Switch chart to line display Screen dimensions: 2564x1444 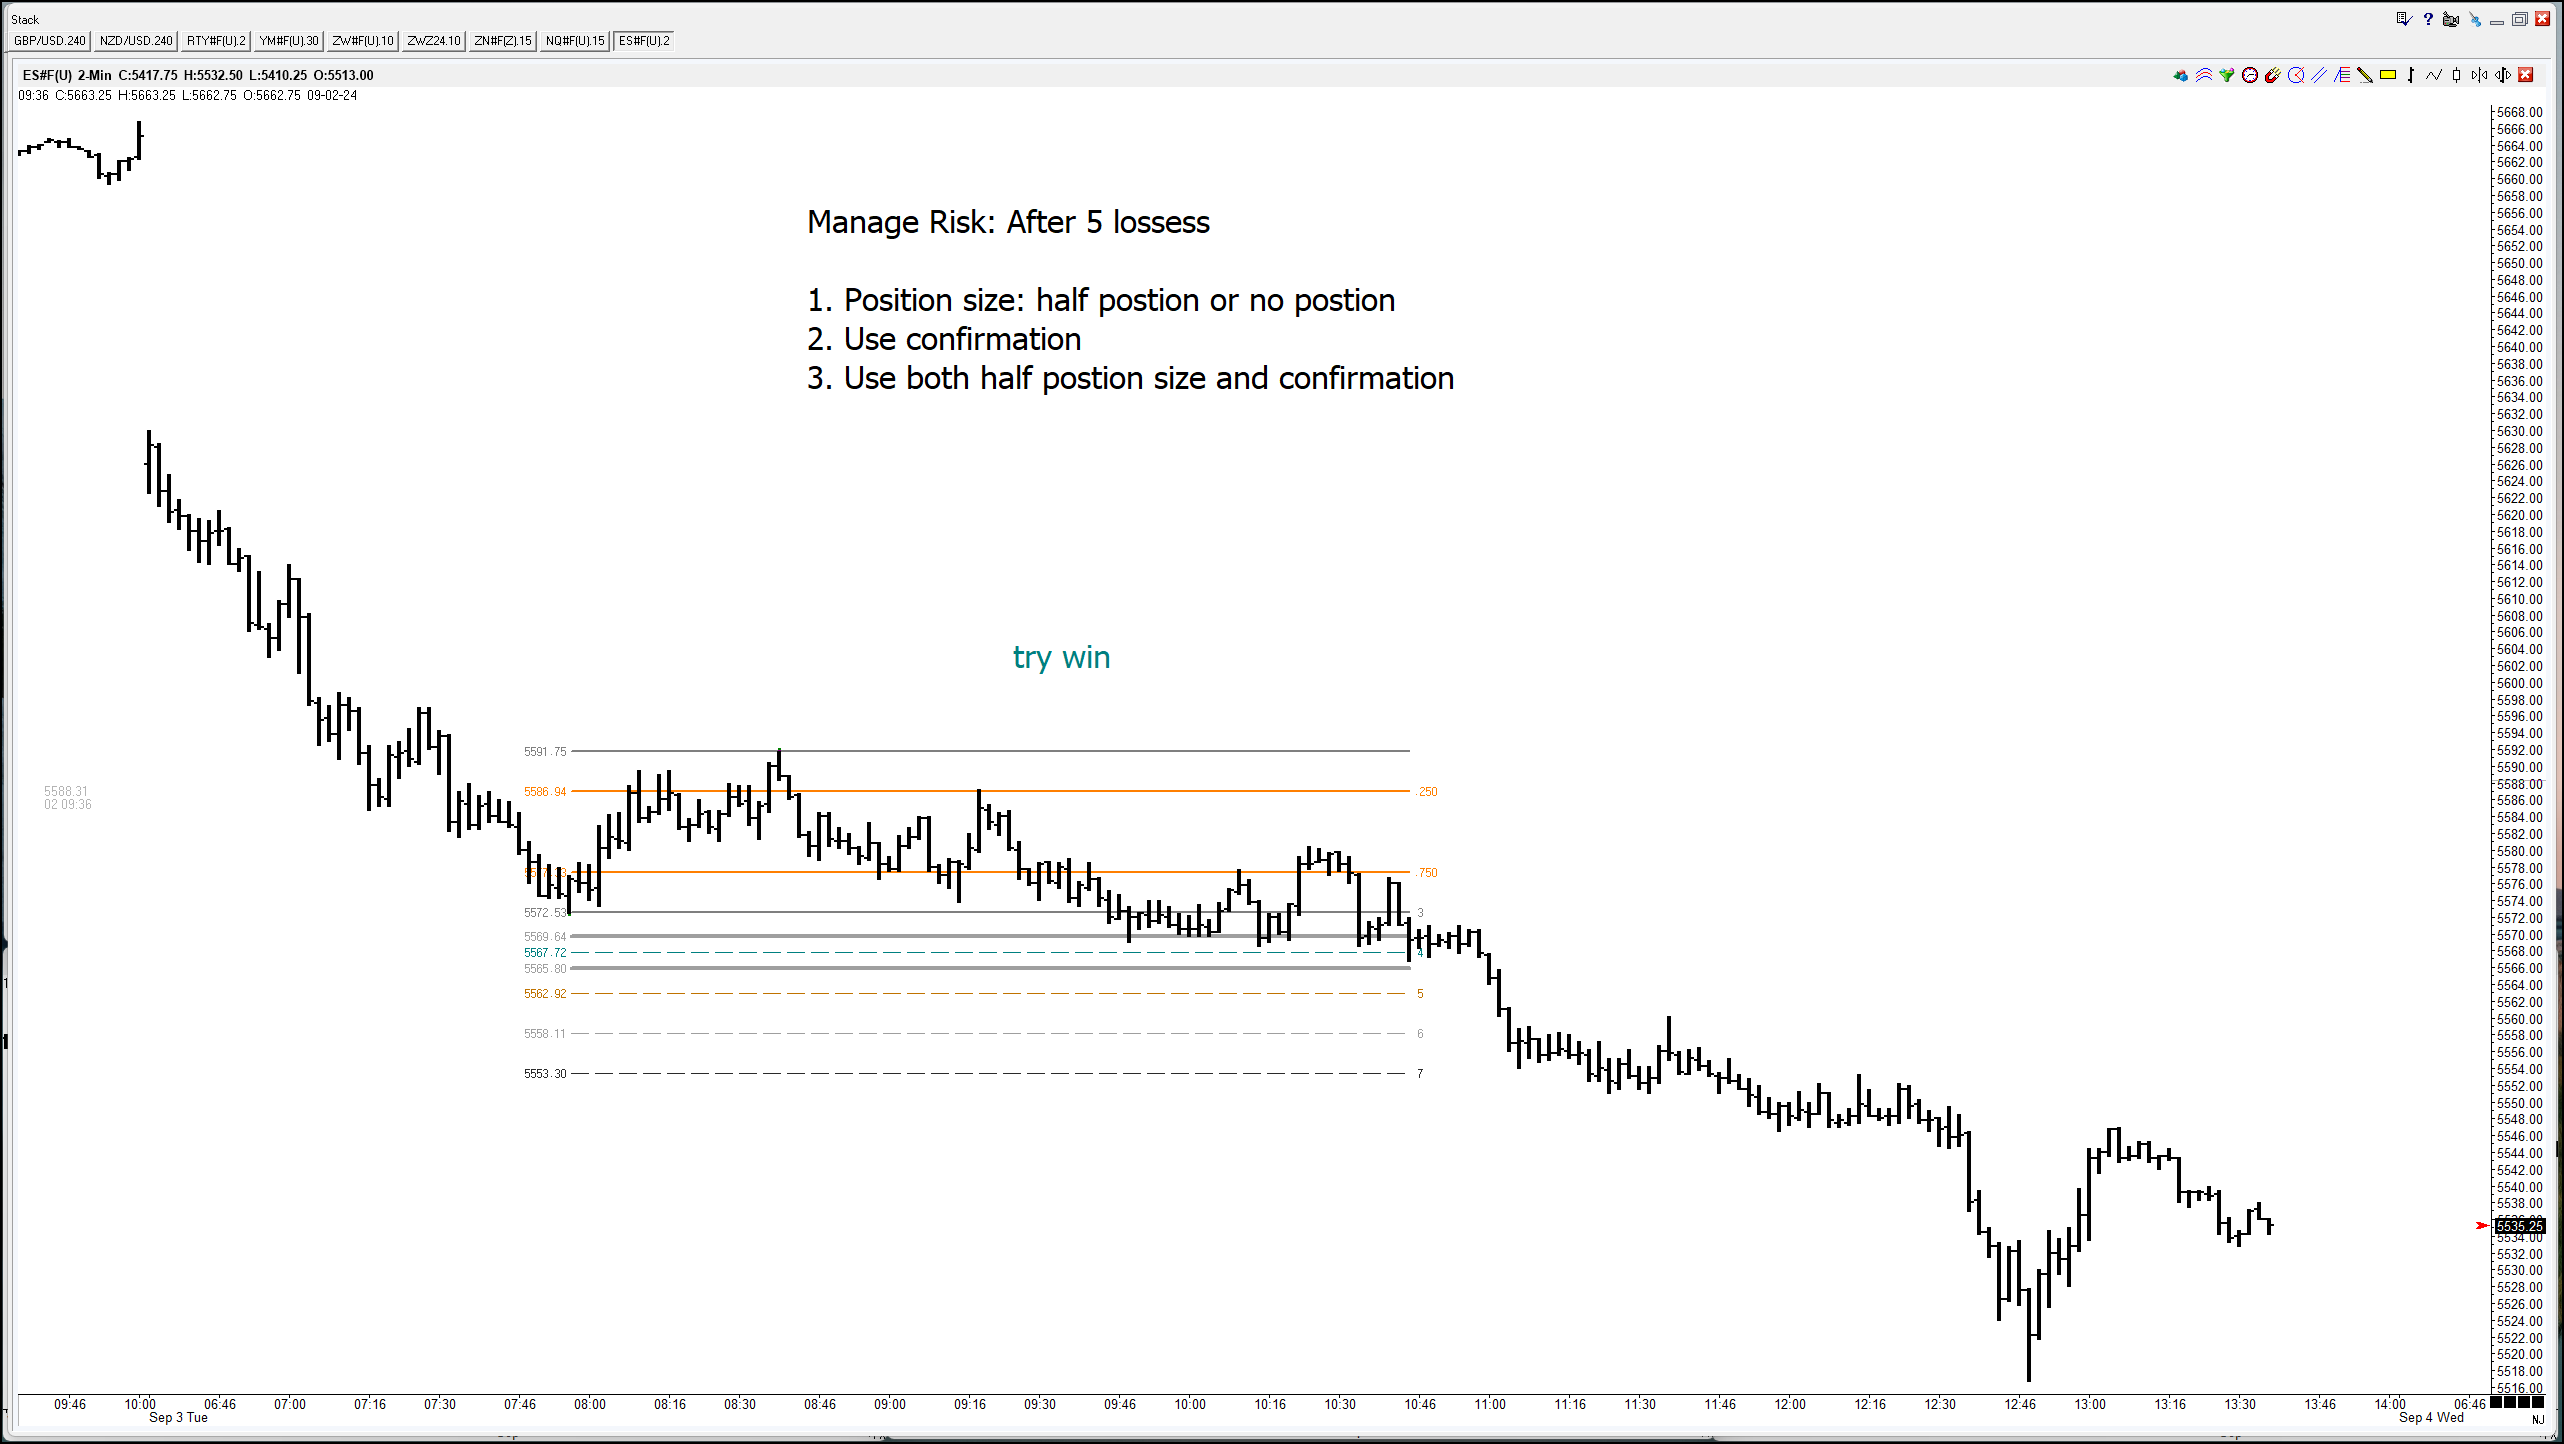click(2434, 75)
